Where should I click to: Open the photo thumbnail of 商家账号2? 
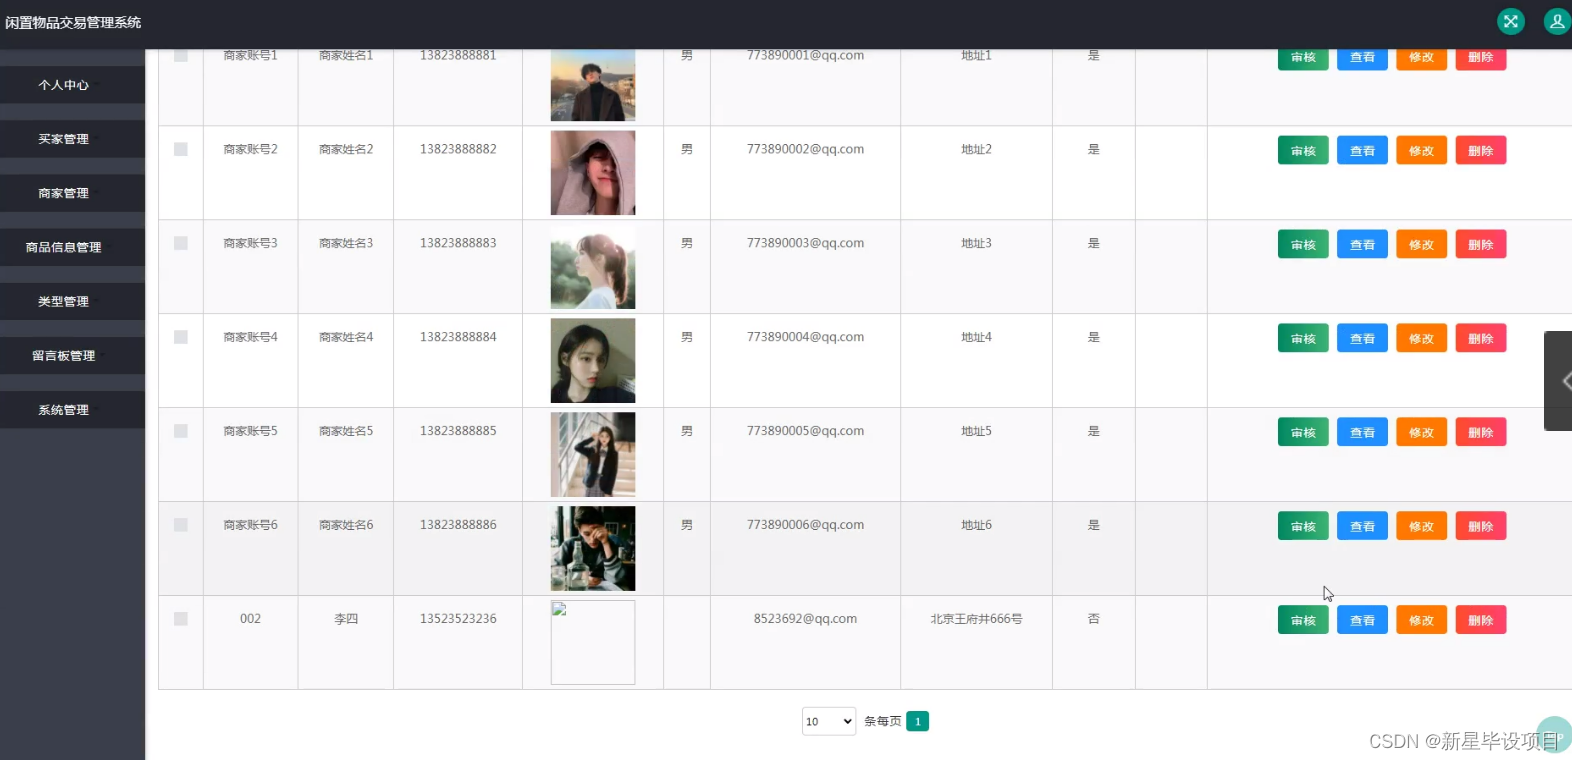(x=593, y=173)
